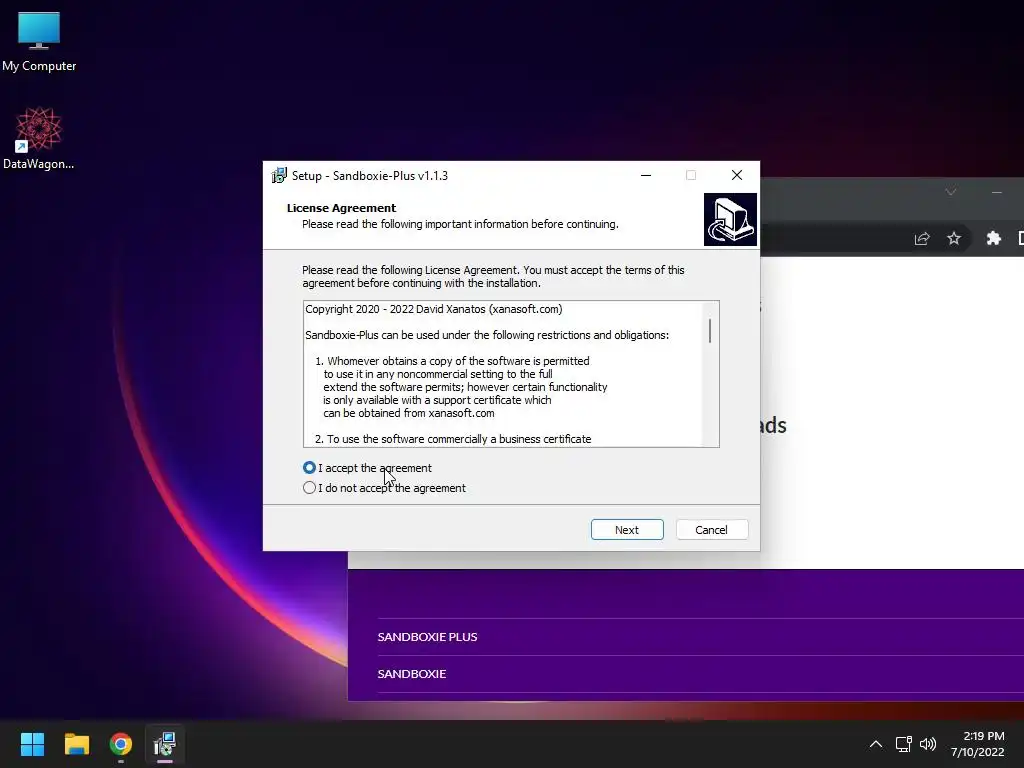Minimize the Sandboxie-Plus setup window

(646, 175)
